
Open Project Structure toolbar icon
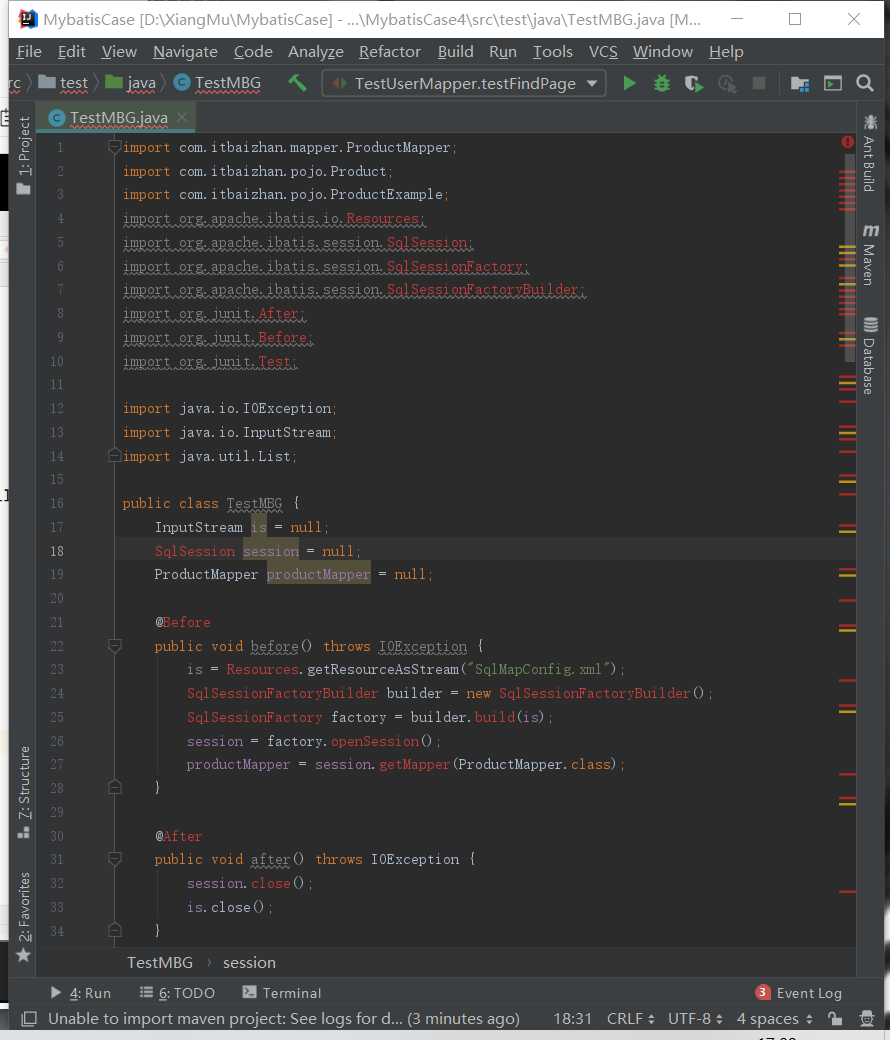click(800, 83)
